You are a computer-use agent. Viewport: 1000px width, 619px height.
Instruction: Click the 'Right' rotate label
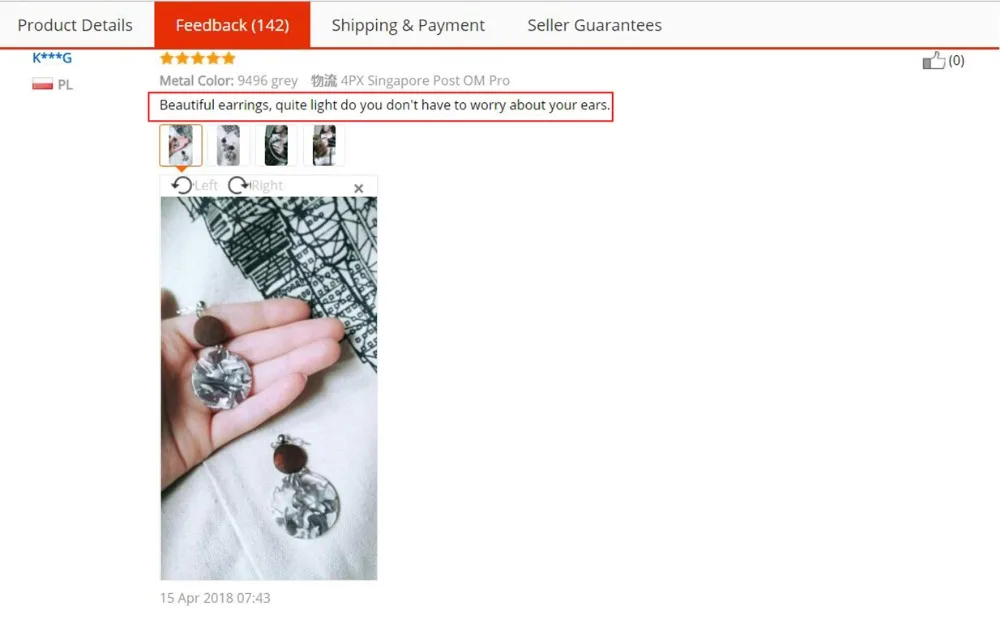(x=267, y=186)
